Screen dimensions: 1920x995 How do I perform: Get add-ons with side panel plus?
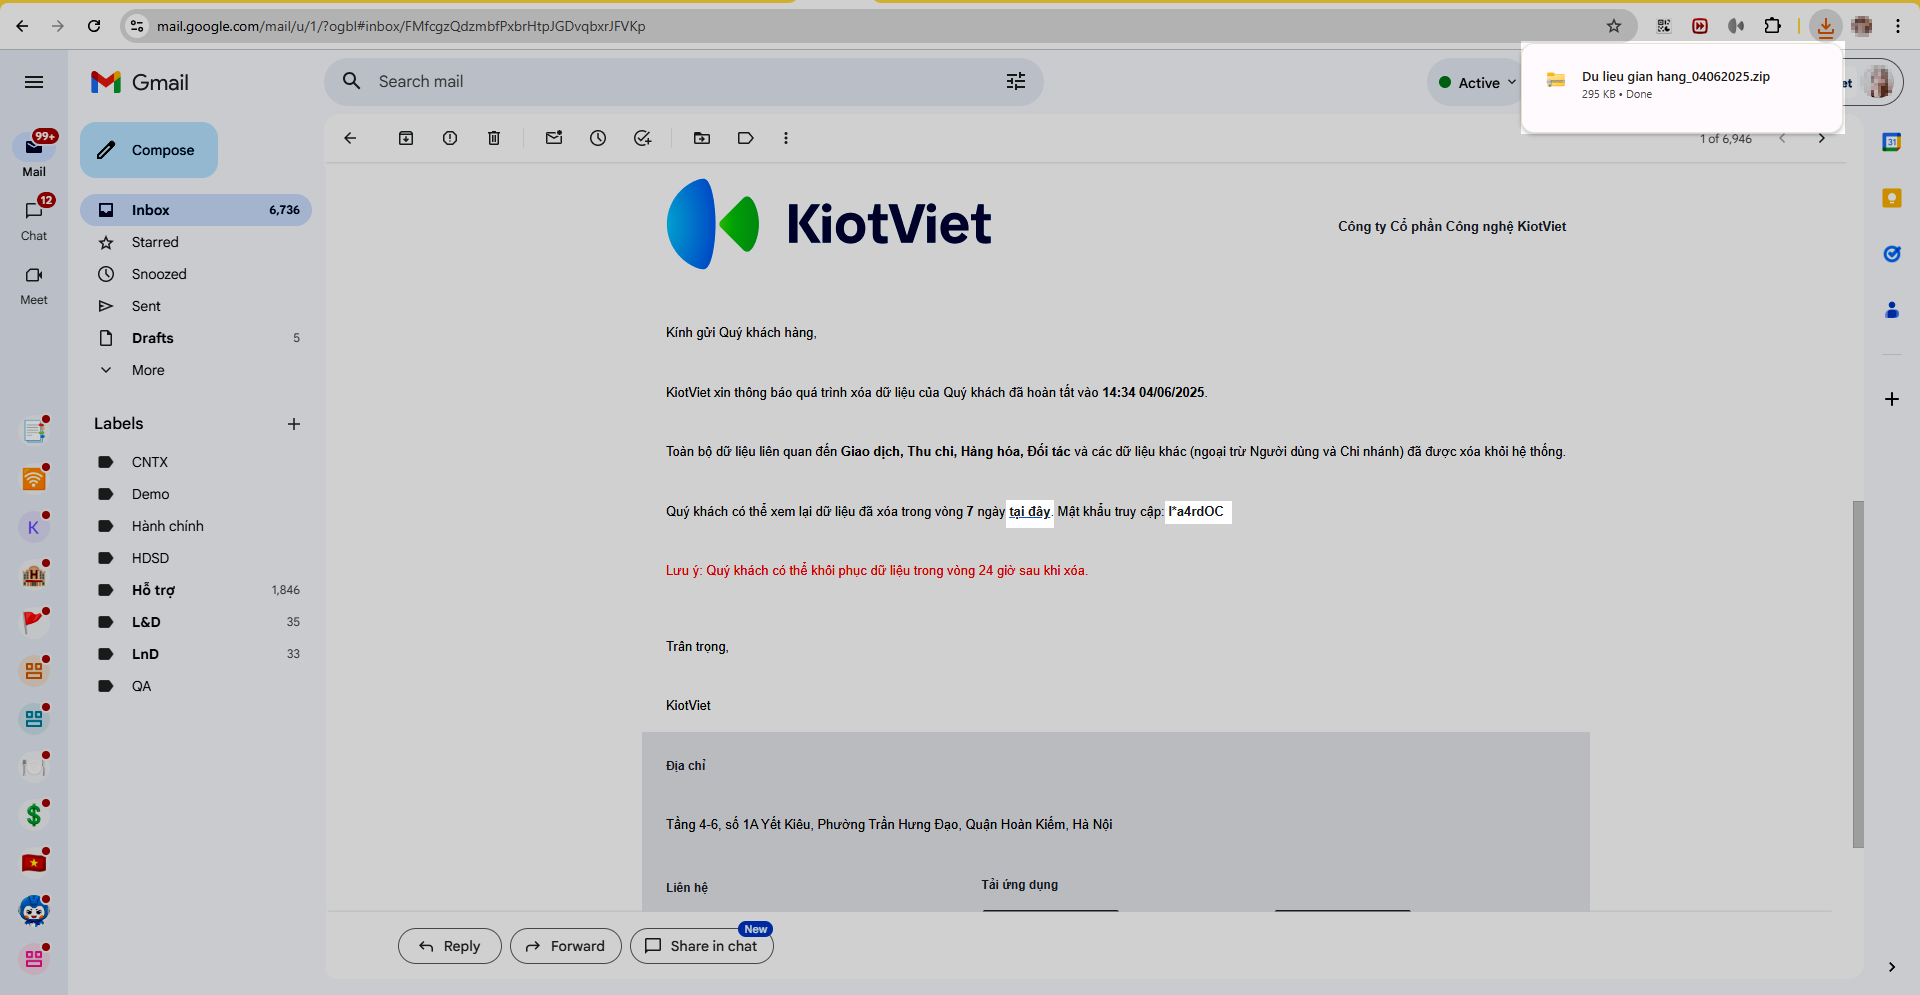[x=1892, y=399]
